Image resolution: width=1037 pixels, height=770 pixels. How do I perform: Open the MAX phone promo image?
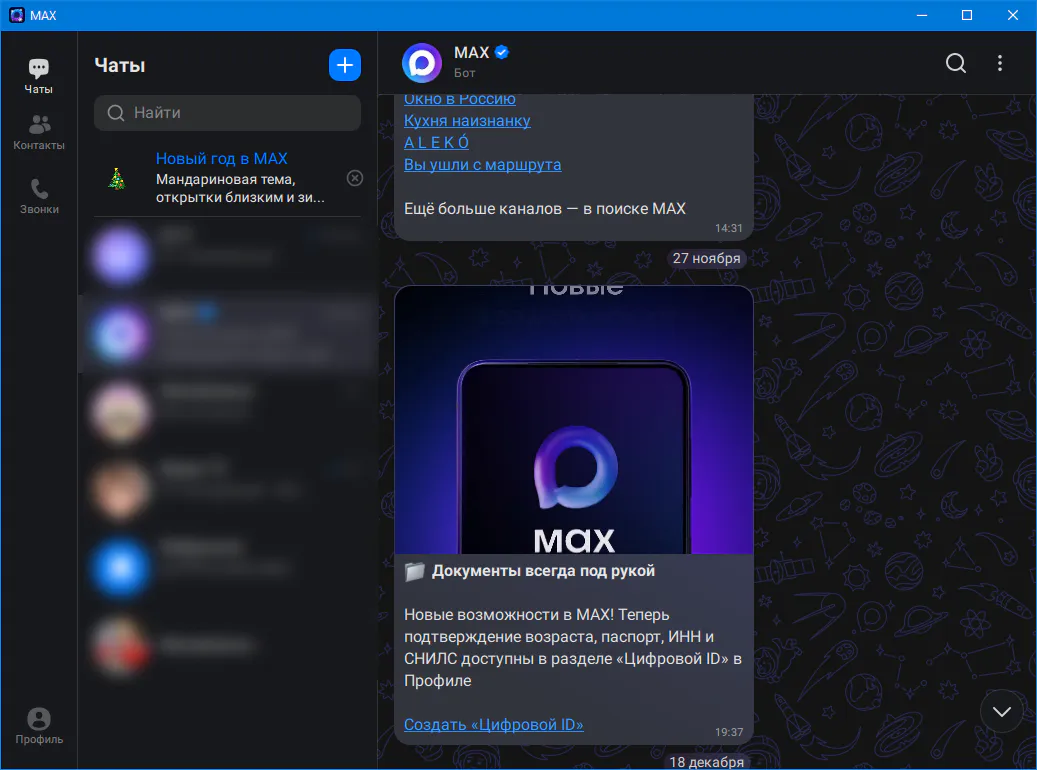point(574,420)
